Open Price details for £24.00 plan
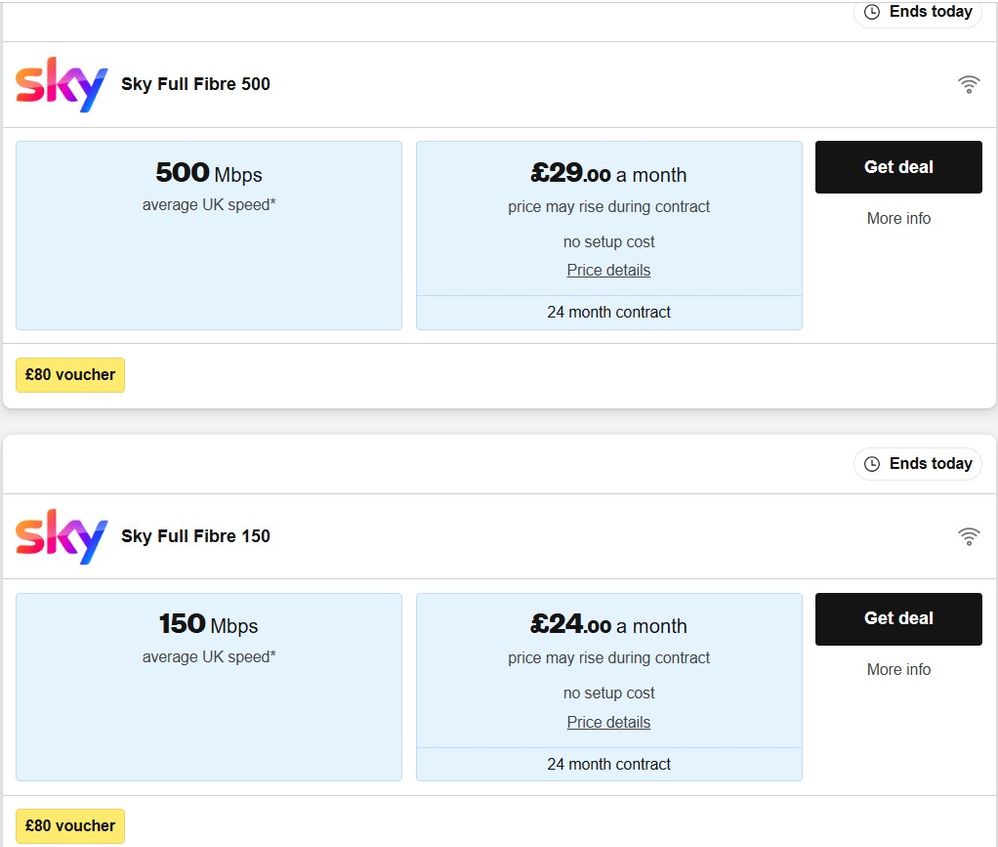The image size is (998, 847). (608, 722)
